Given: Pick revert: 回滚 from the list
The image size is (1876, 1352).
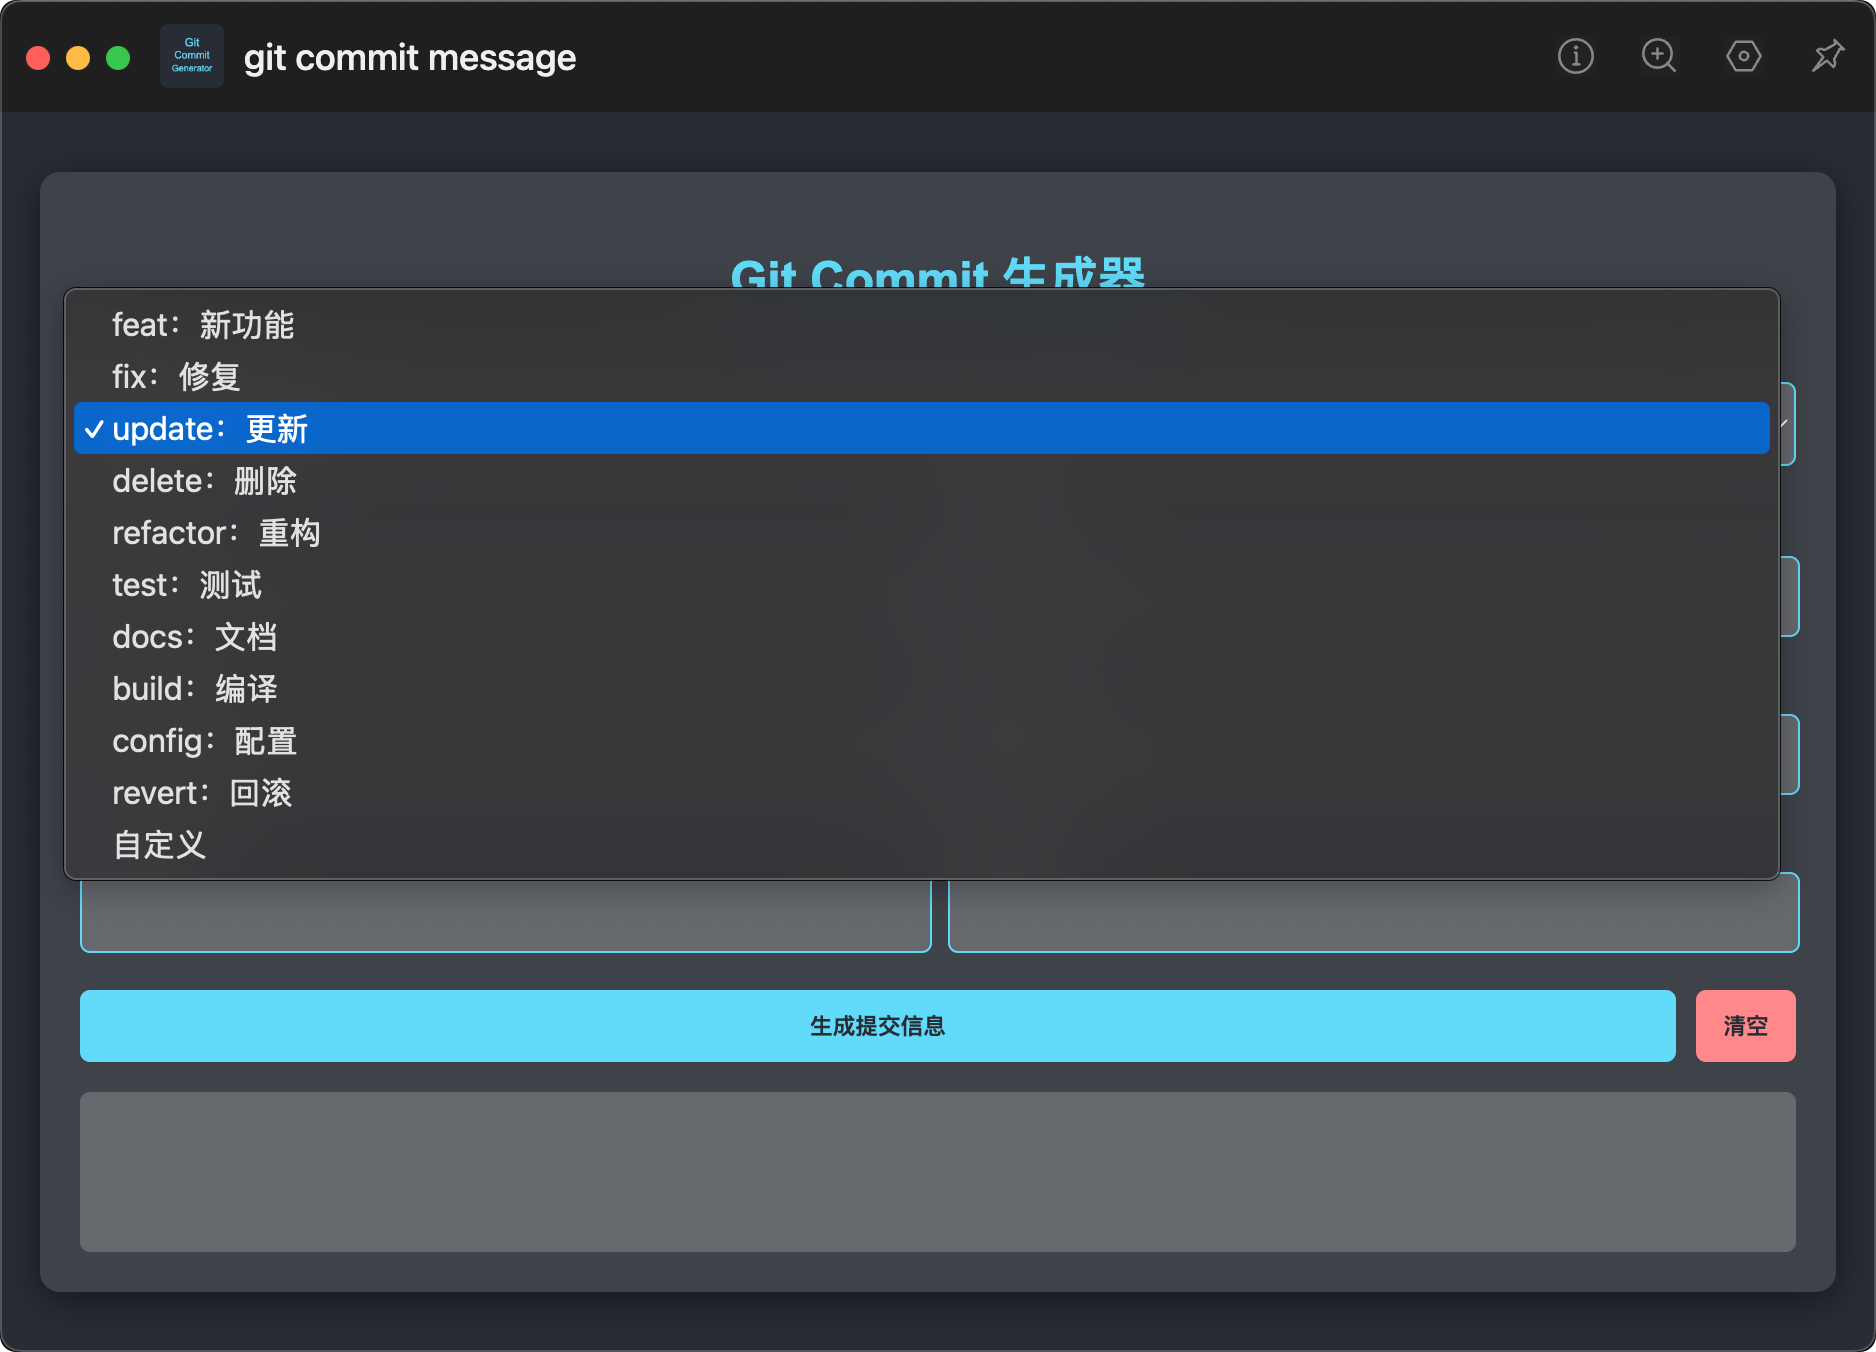Looking at the screenshot, I should pos(922,792).
